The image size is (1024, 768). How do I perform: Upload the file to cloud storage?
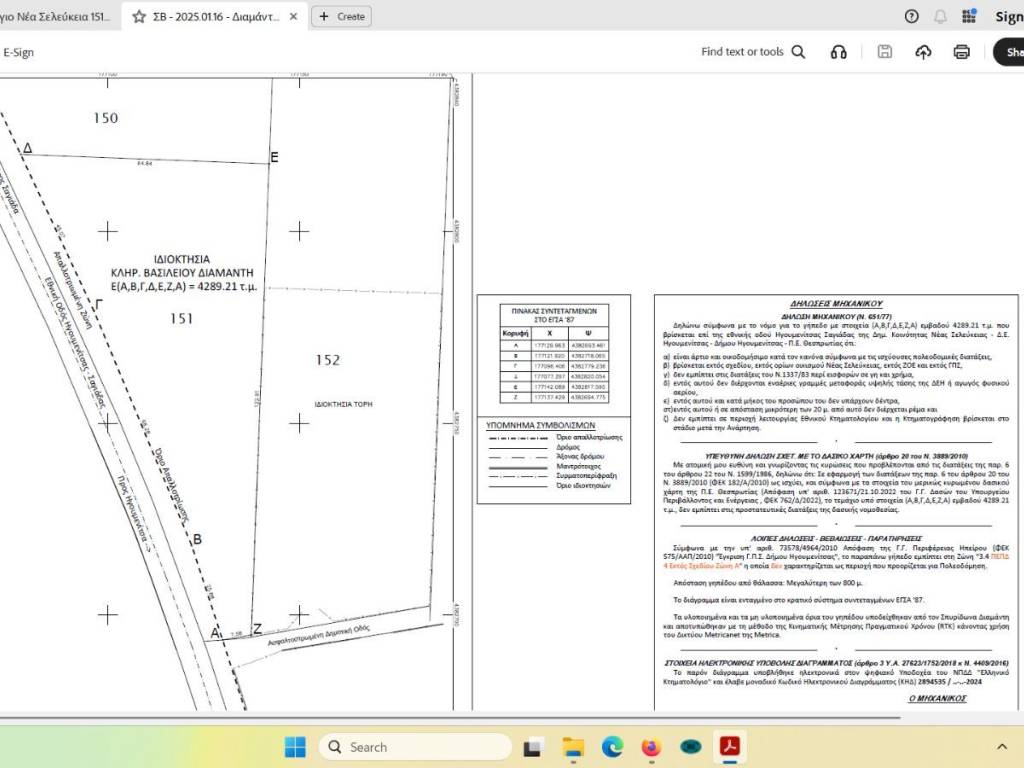click(923, 52)
